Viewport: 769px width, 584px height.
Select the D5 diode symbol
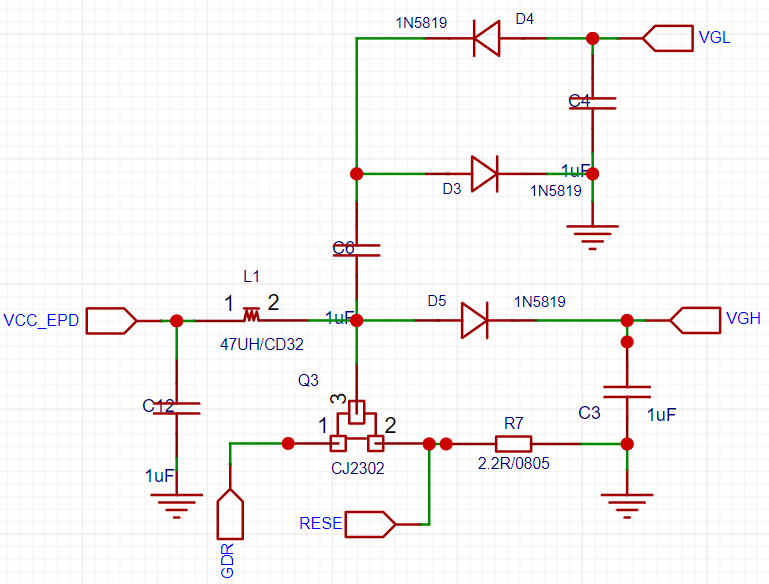coord(475,320)
